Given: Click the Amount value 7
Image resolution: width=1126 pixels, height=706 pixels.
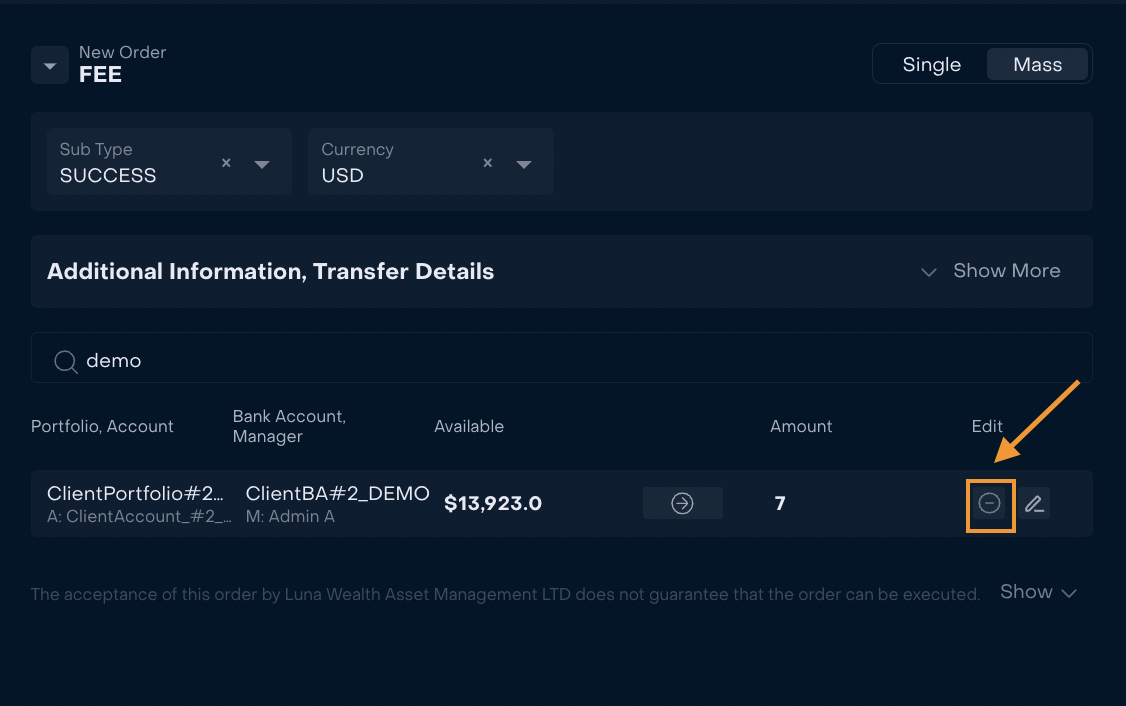Looking at the screenshot, I should tap(780, 503).
